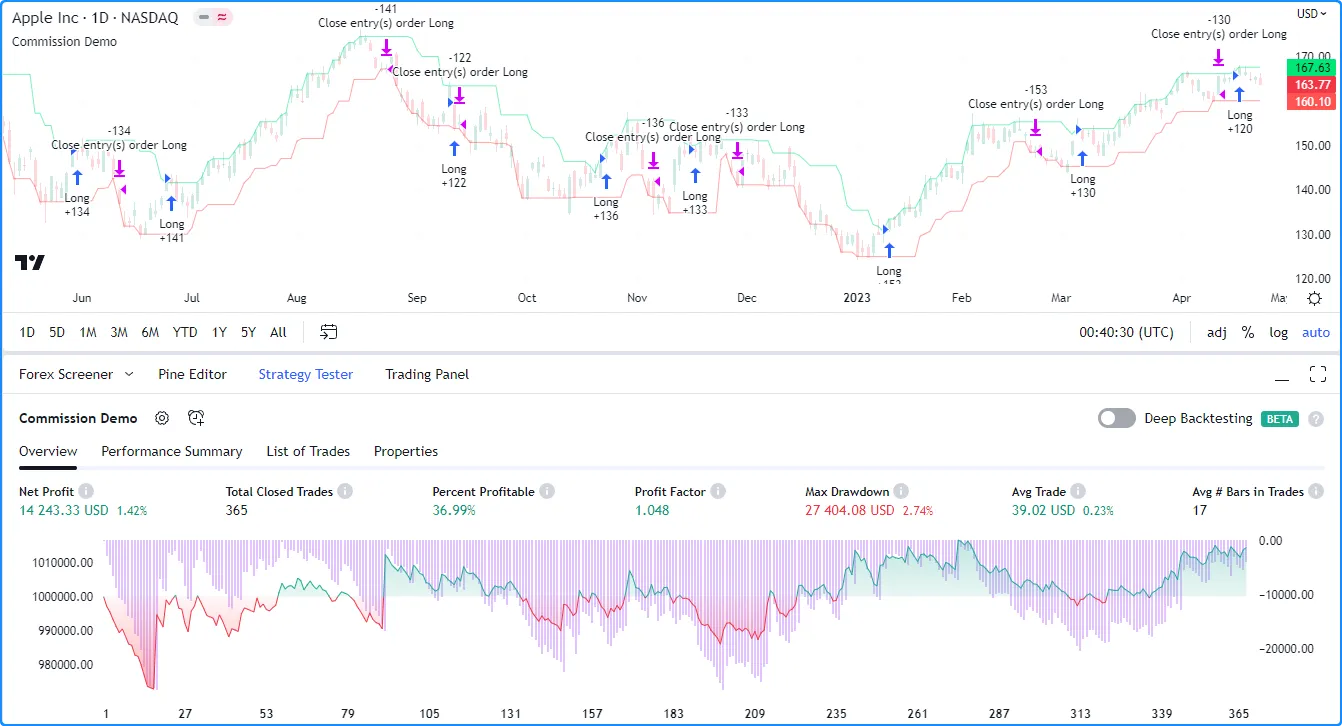This screenshot has height=726, width=1342.
Task: Select the 6M time range button
Action: [150, 332]
